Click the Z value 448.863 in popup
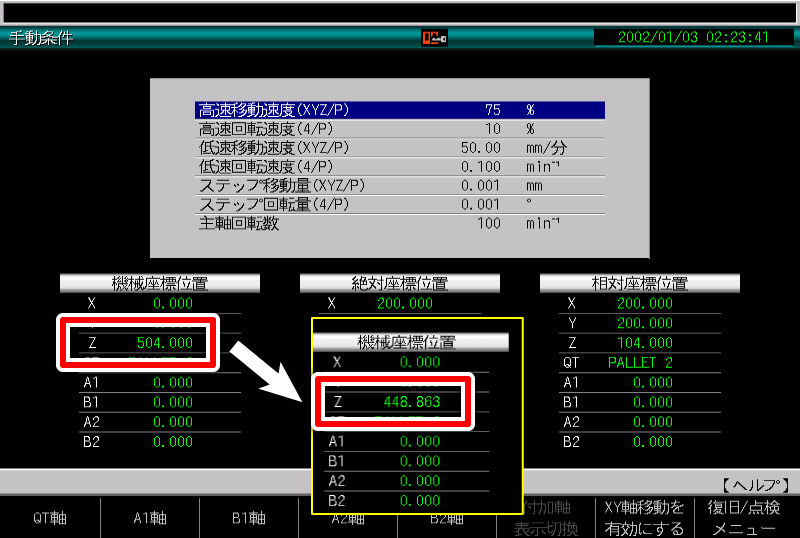This screenshot has height=538, width=800. 412,402
